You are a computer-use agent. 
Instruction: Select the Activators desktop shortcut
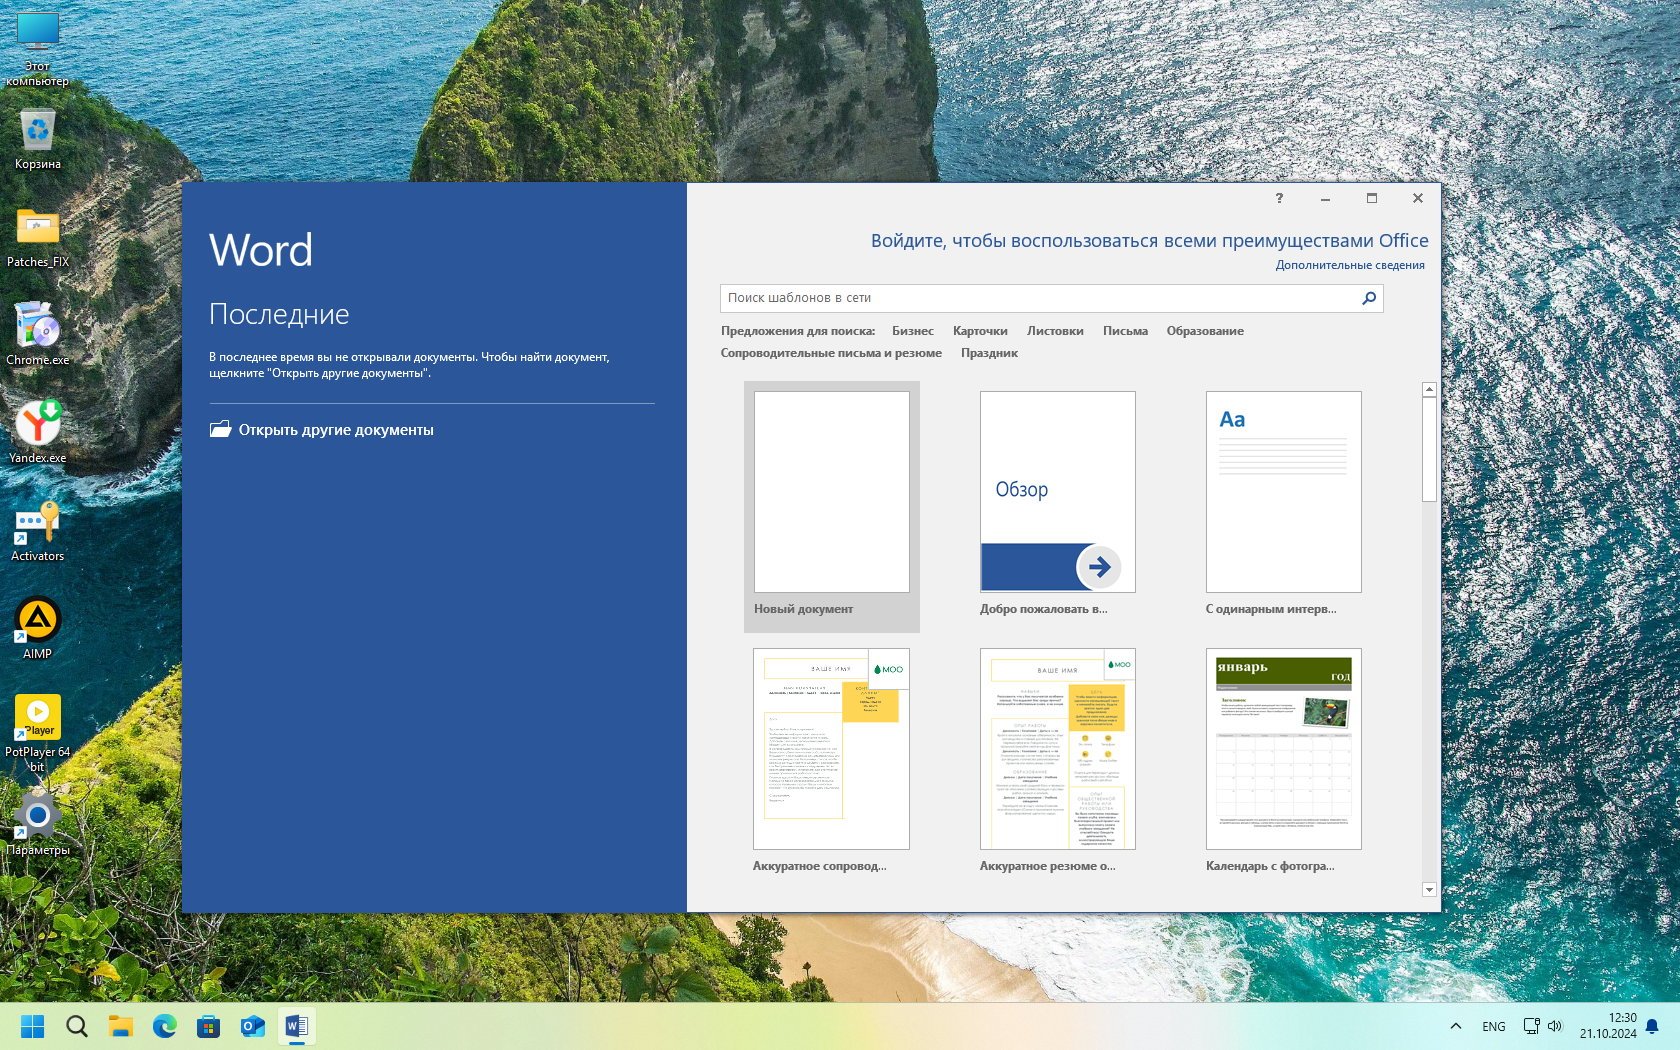point(37,531)
